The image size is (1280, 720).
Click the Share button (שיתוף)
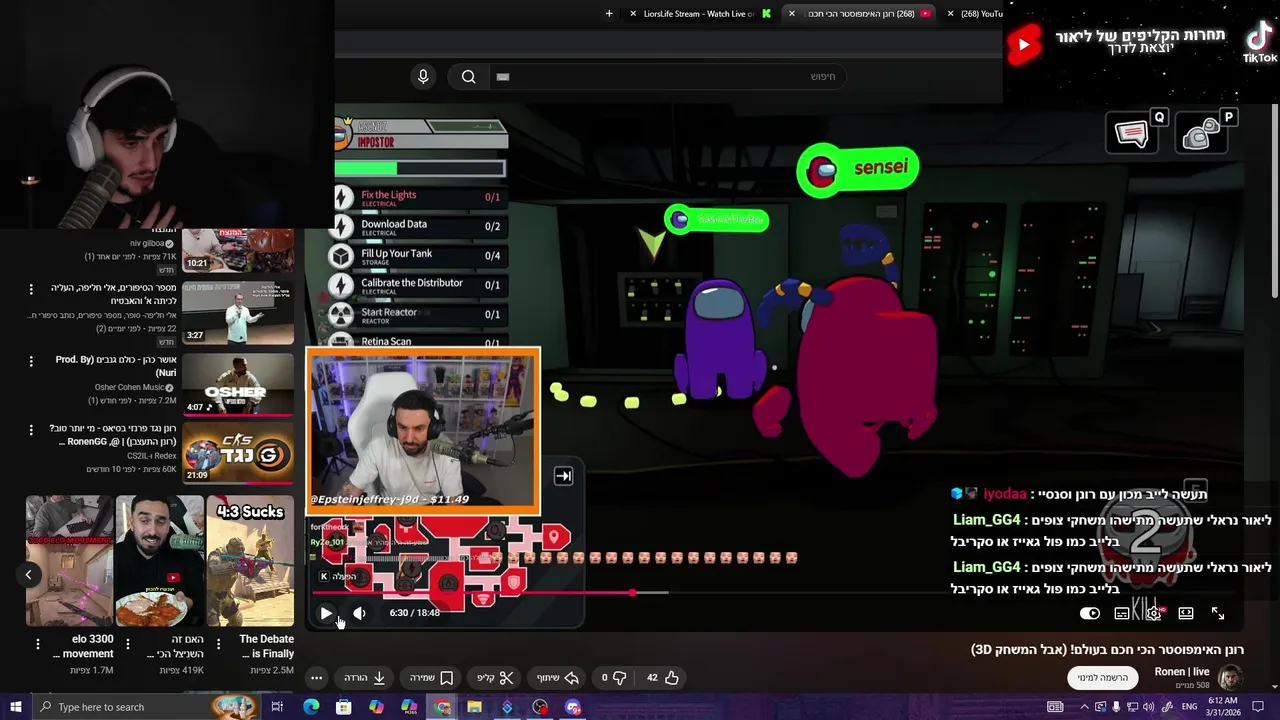(x=558, y=677)
